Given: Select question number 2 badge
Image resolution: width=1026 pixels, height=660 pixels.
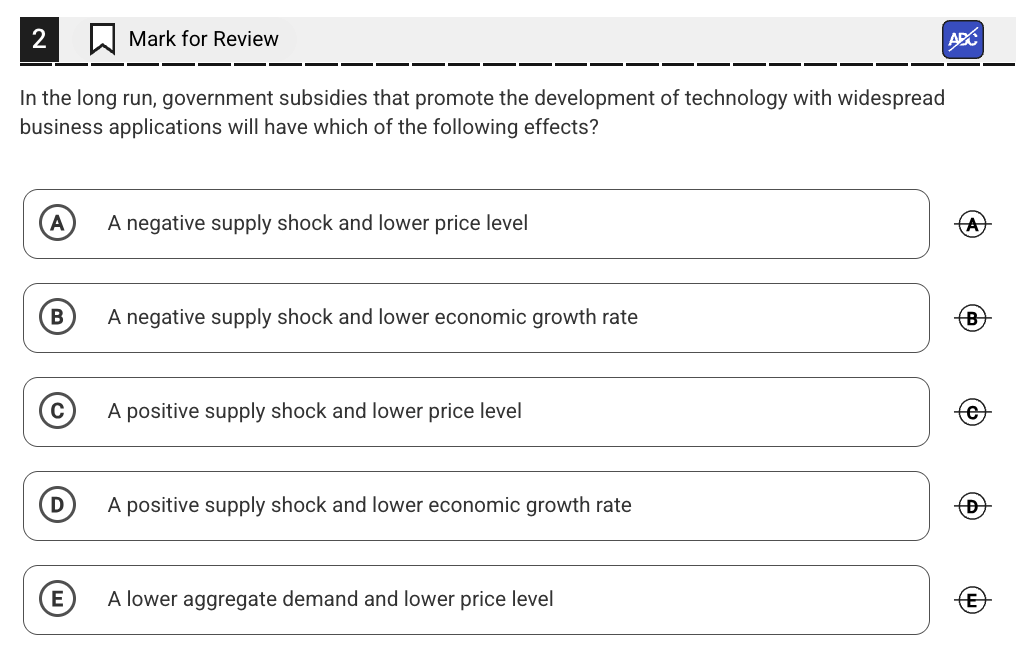Looking at the screenshot, I should point(38,39).
